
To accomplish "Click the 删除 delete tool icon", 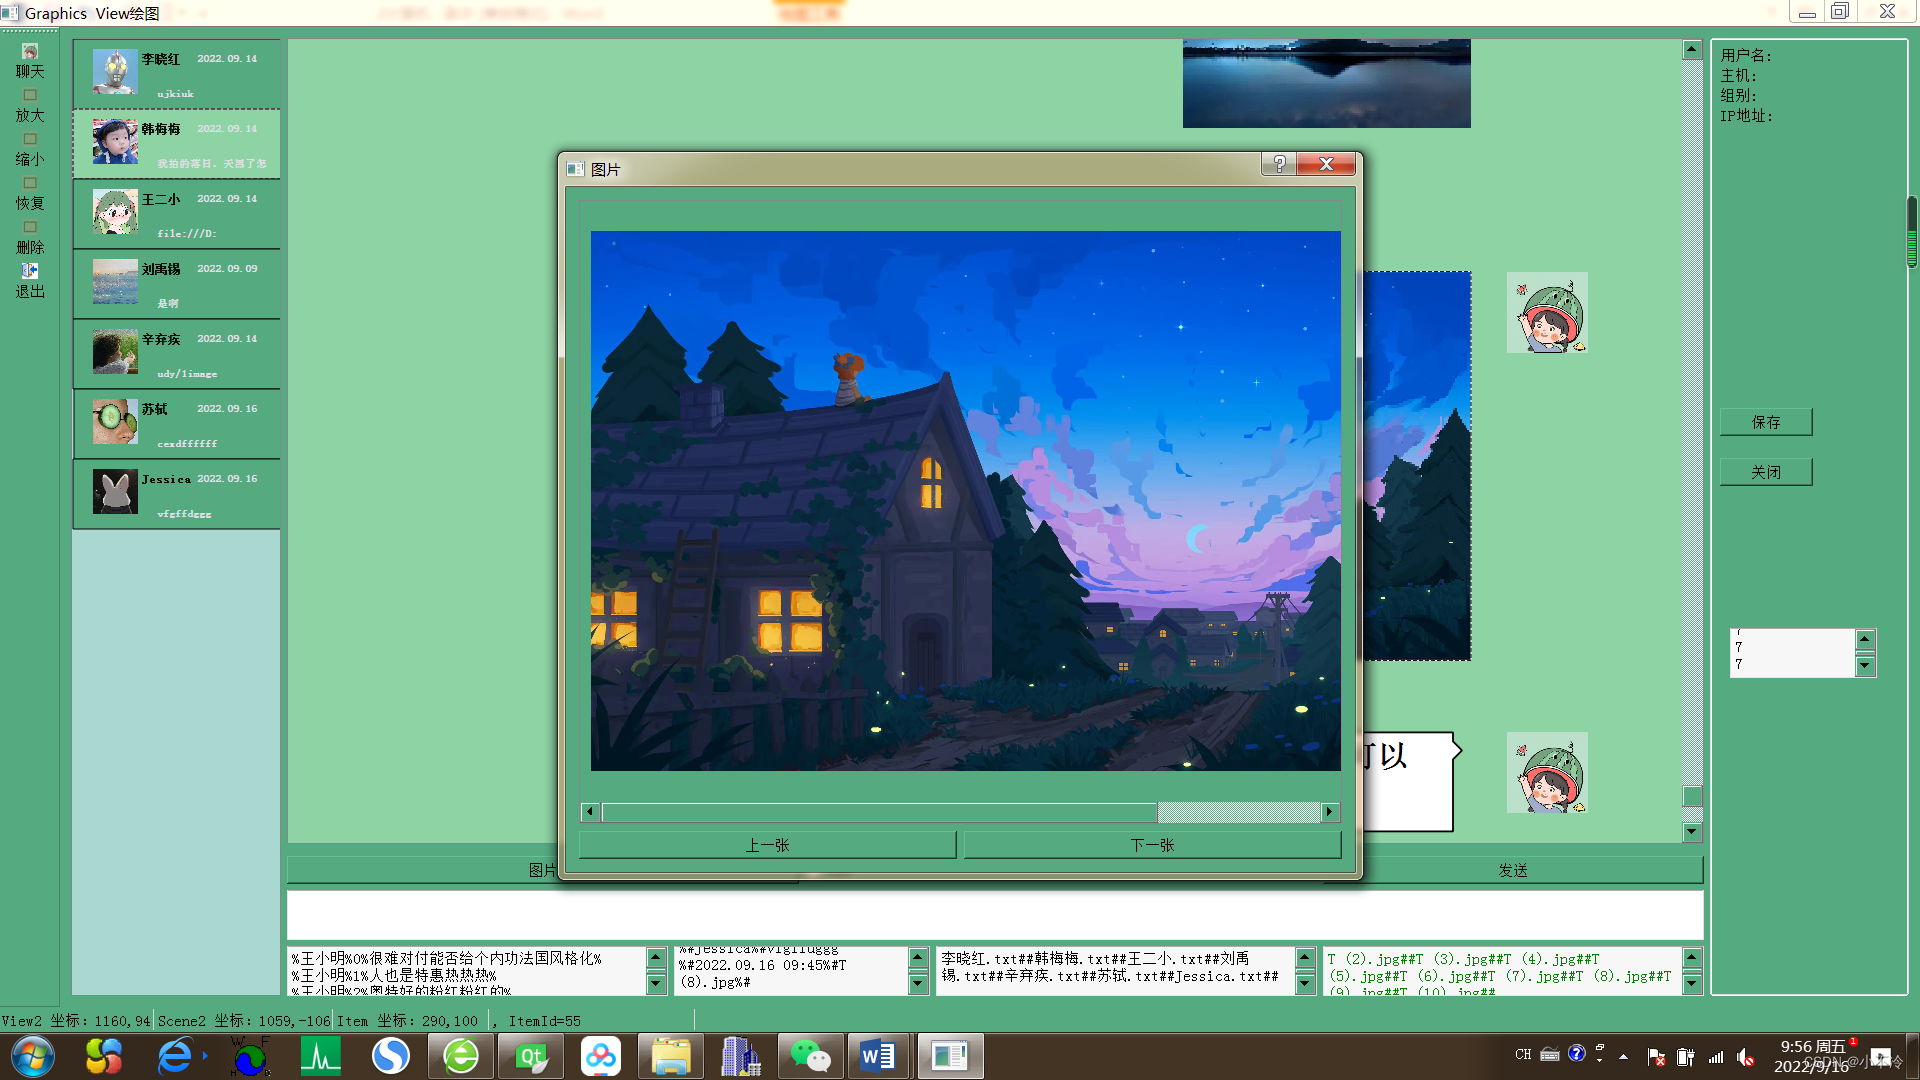I will point(30,227).
